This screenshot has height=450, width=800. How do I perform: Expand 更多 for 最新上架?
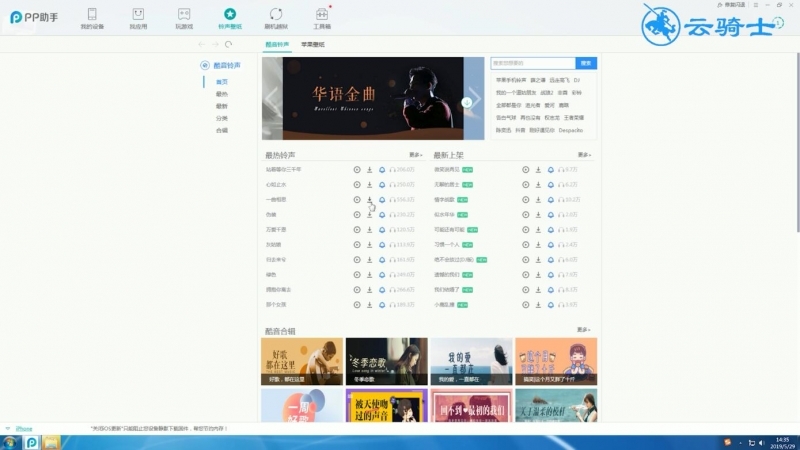click(x=584, y=155)
